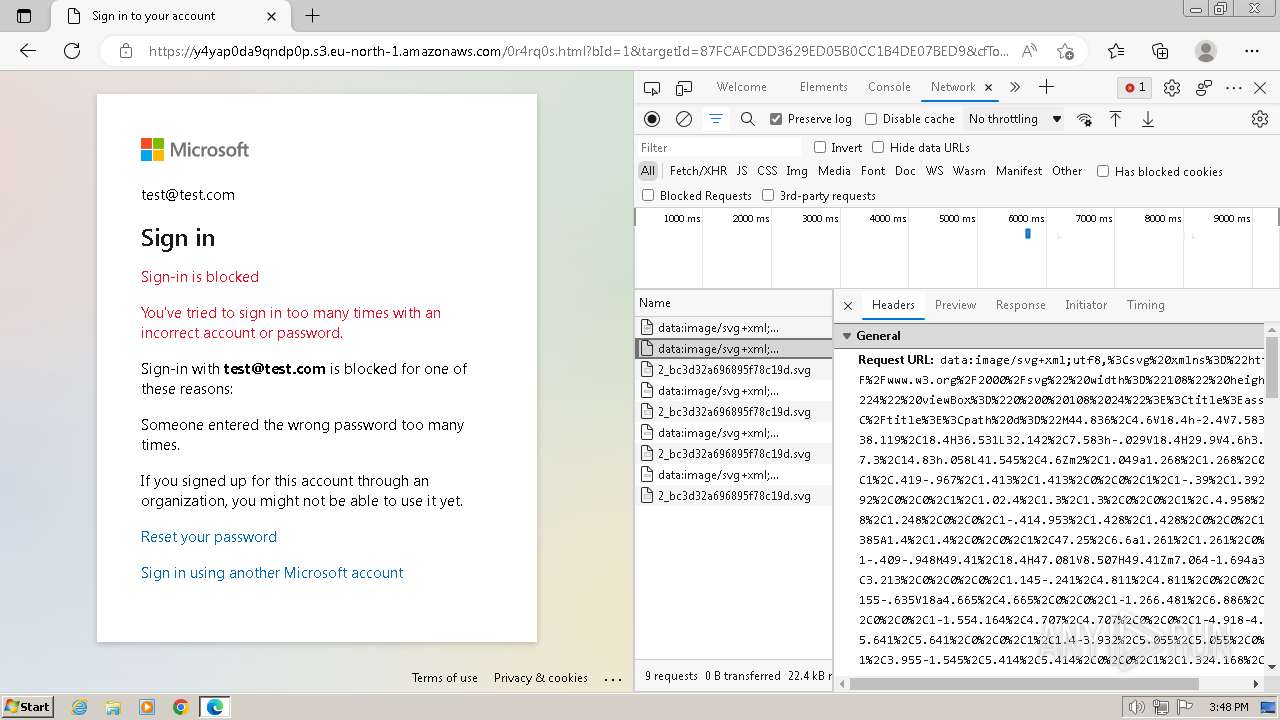Screen dimensions: 1280x720
Task: Open the Initiator tab
Action: click(1086, 305)
